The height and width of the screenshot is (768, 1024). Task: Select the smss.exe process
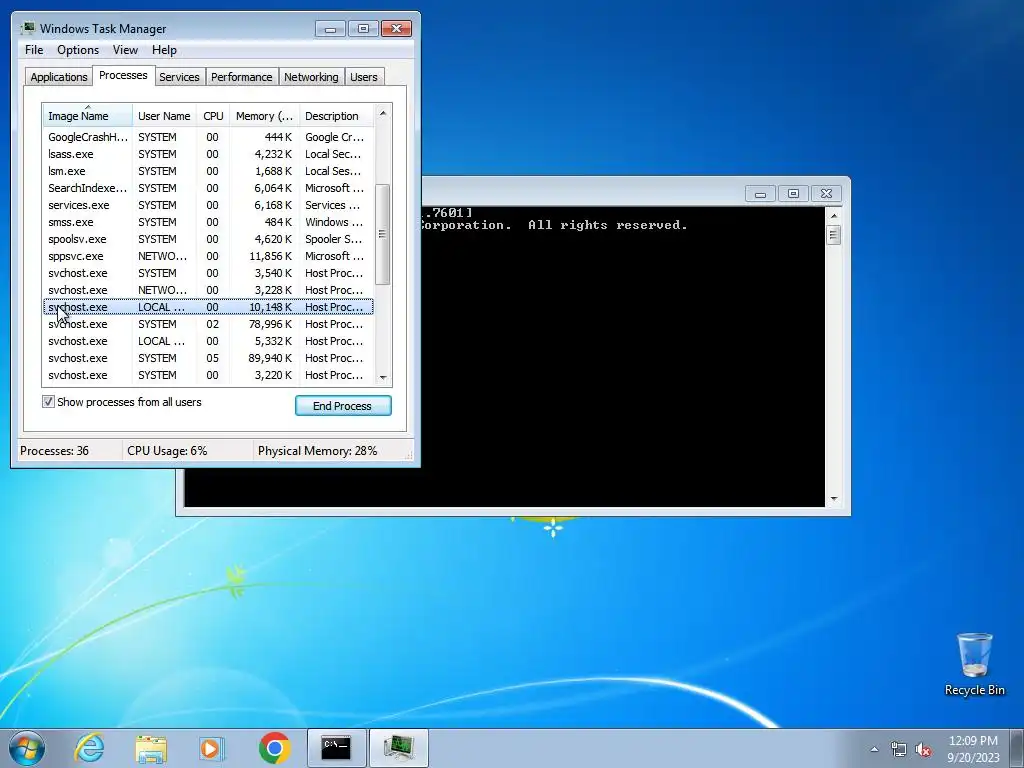(x=208, y=222)
